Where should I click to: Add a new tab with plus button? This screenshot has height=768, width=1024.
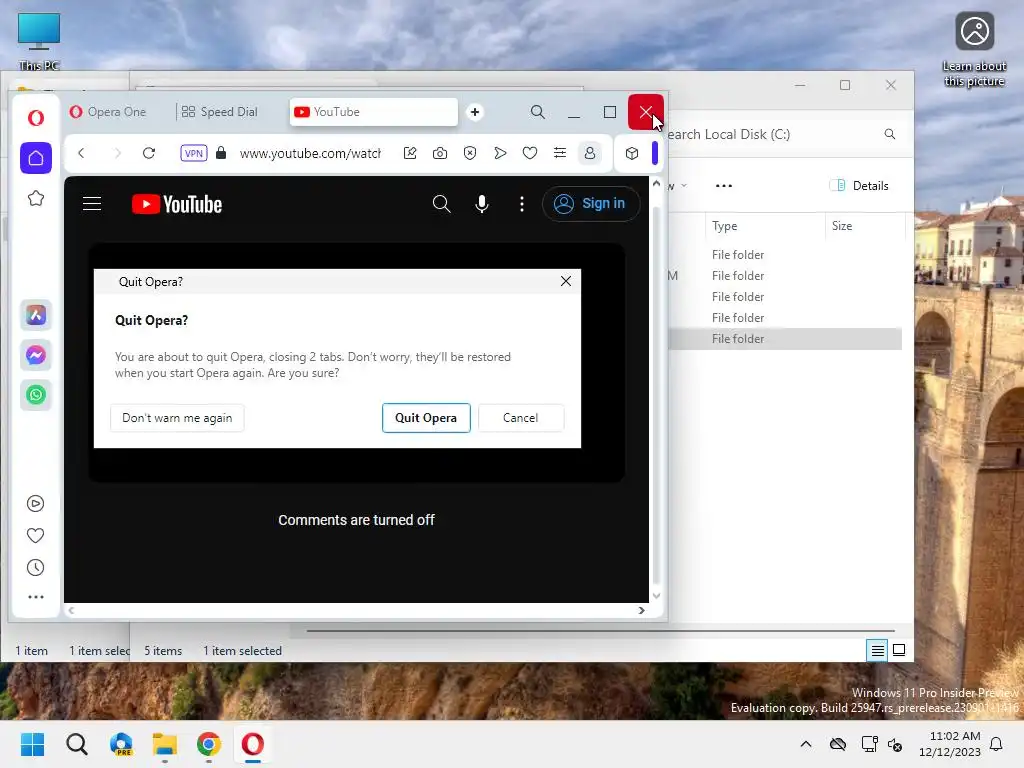point(475,112)
